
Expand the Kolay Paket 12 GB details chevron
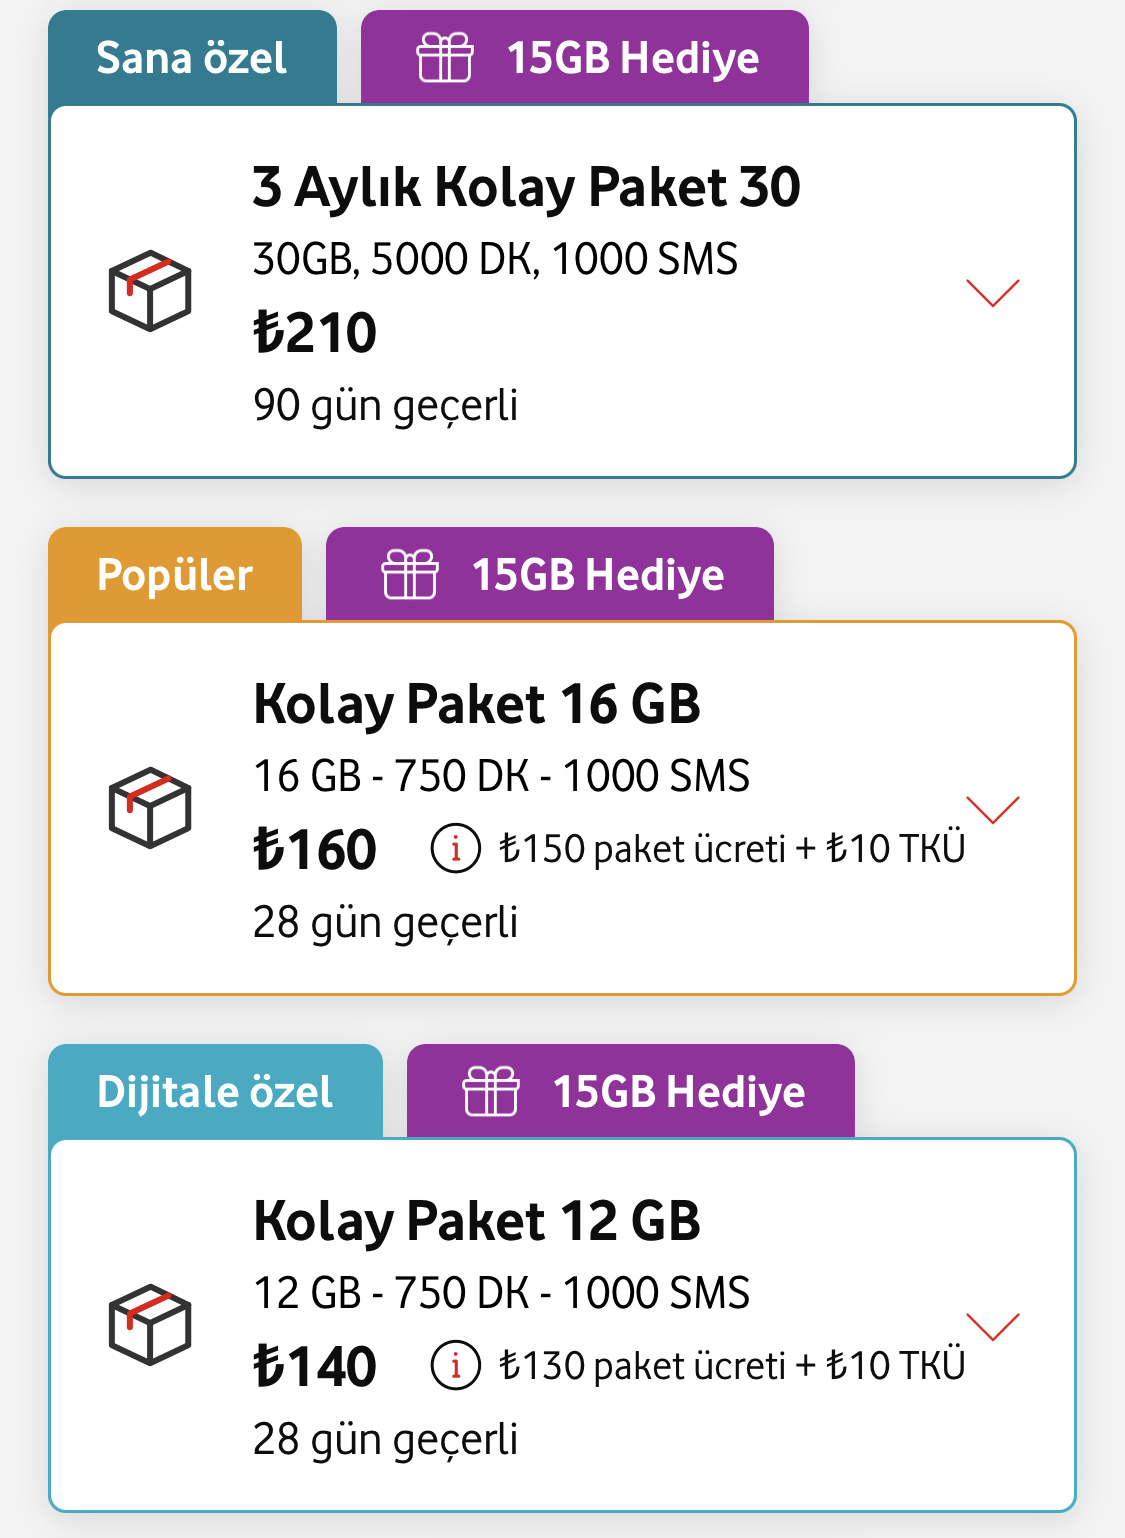click(993, 1326)
